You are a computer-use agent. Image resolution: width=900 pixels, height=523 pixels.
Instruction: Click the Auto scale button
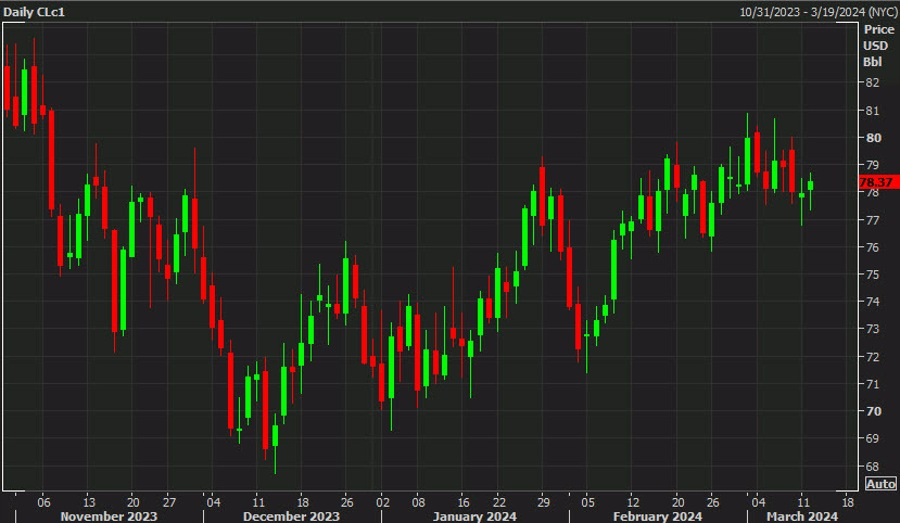coord(880,483)
